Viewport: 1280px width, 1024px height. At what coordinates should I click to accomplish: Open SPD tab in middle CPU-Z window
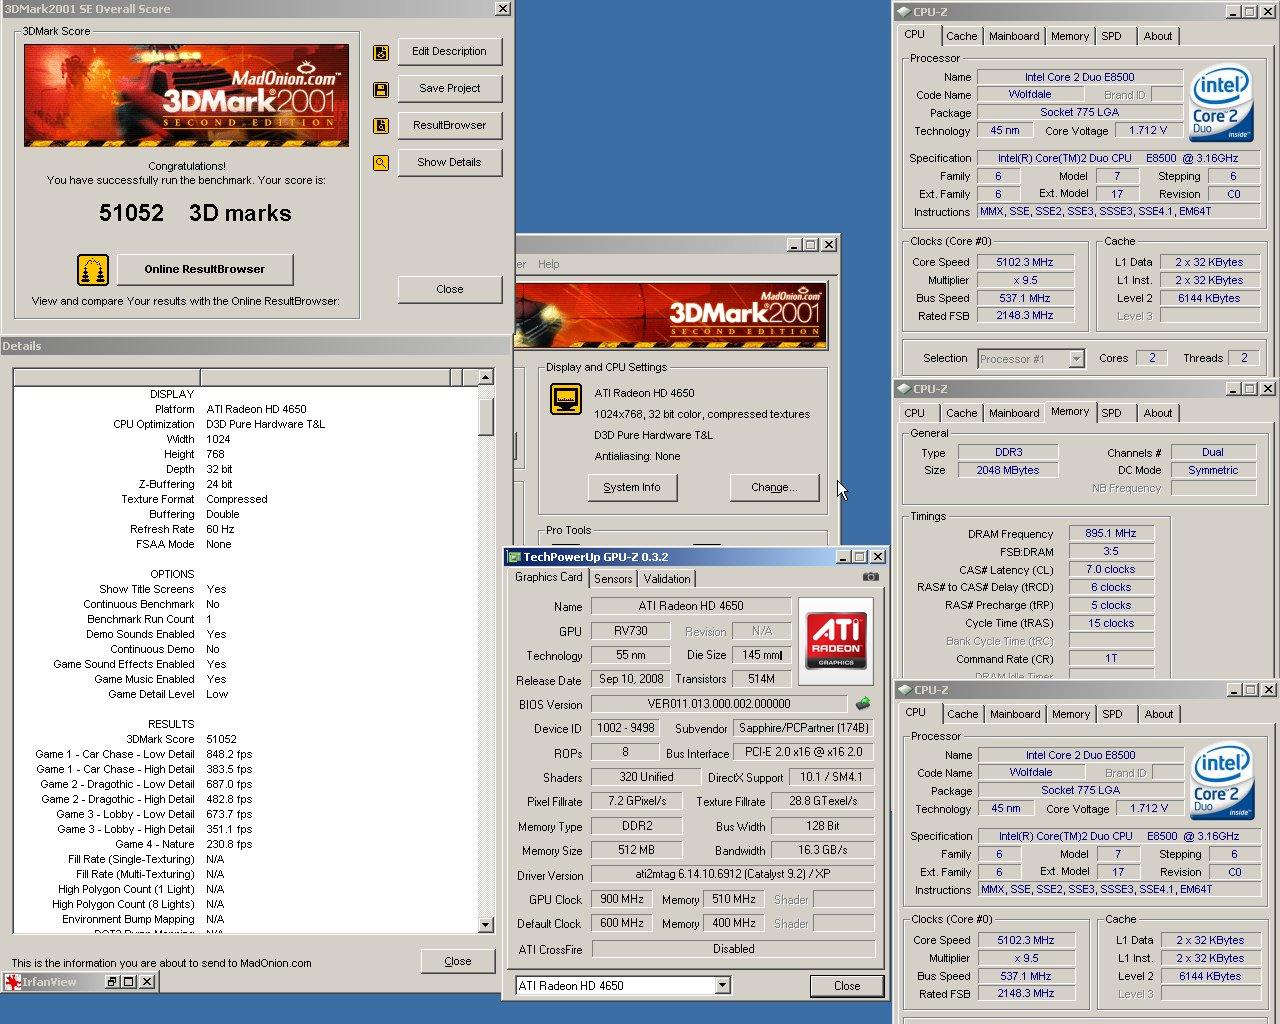[x=1112, y=413]
